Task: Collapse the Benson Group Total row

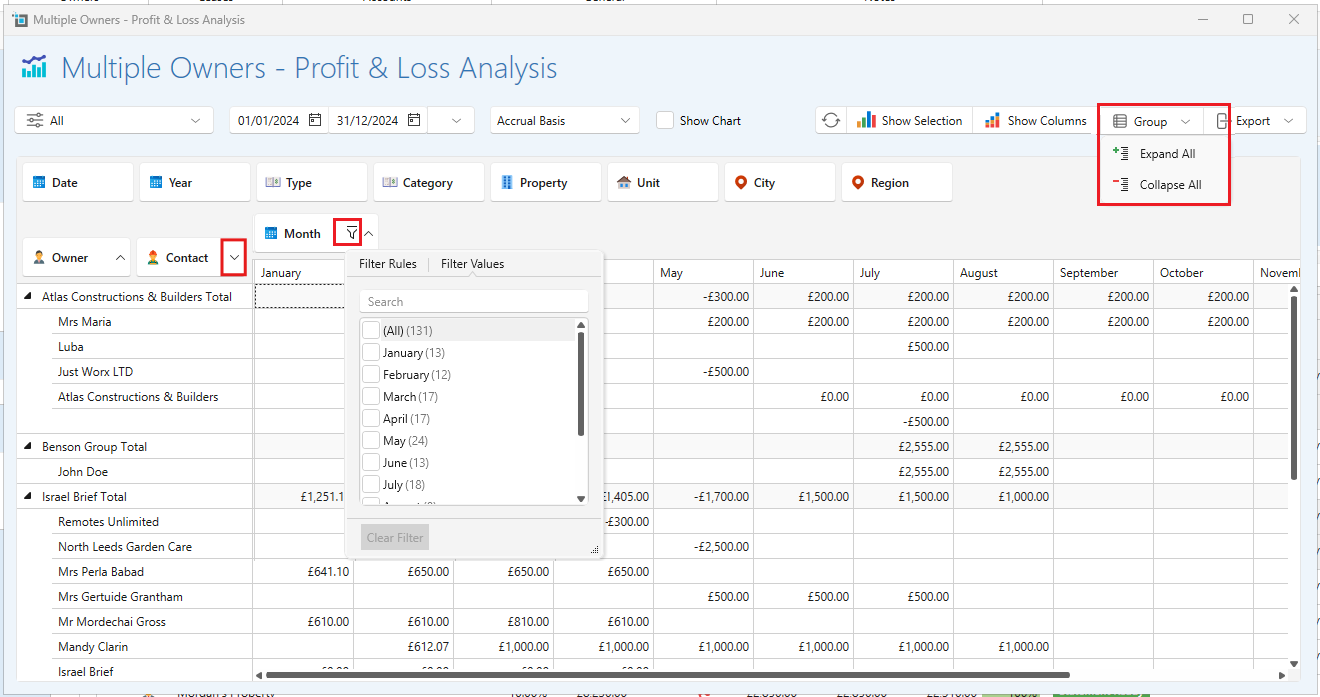Action: coord(29,447)
